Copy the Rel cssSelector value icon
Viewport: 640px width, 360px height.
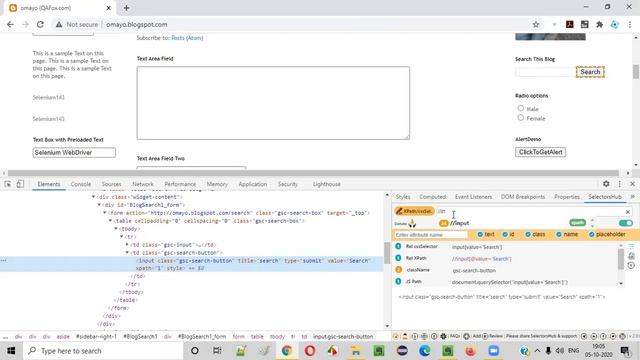tap(398, 247)
